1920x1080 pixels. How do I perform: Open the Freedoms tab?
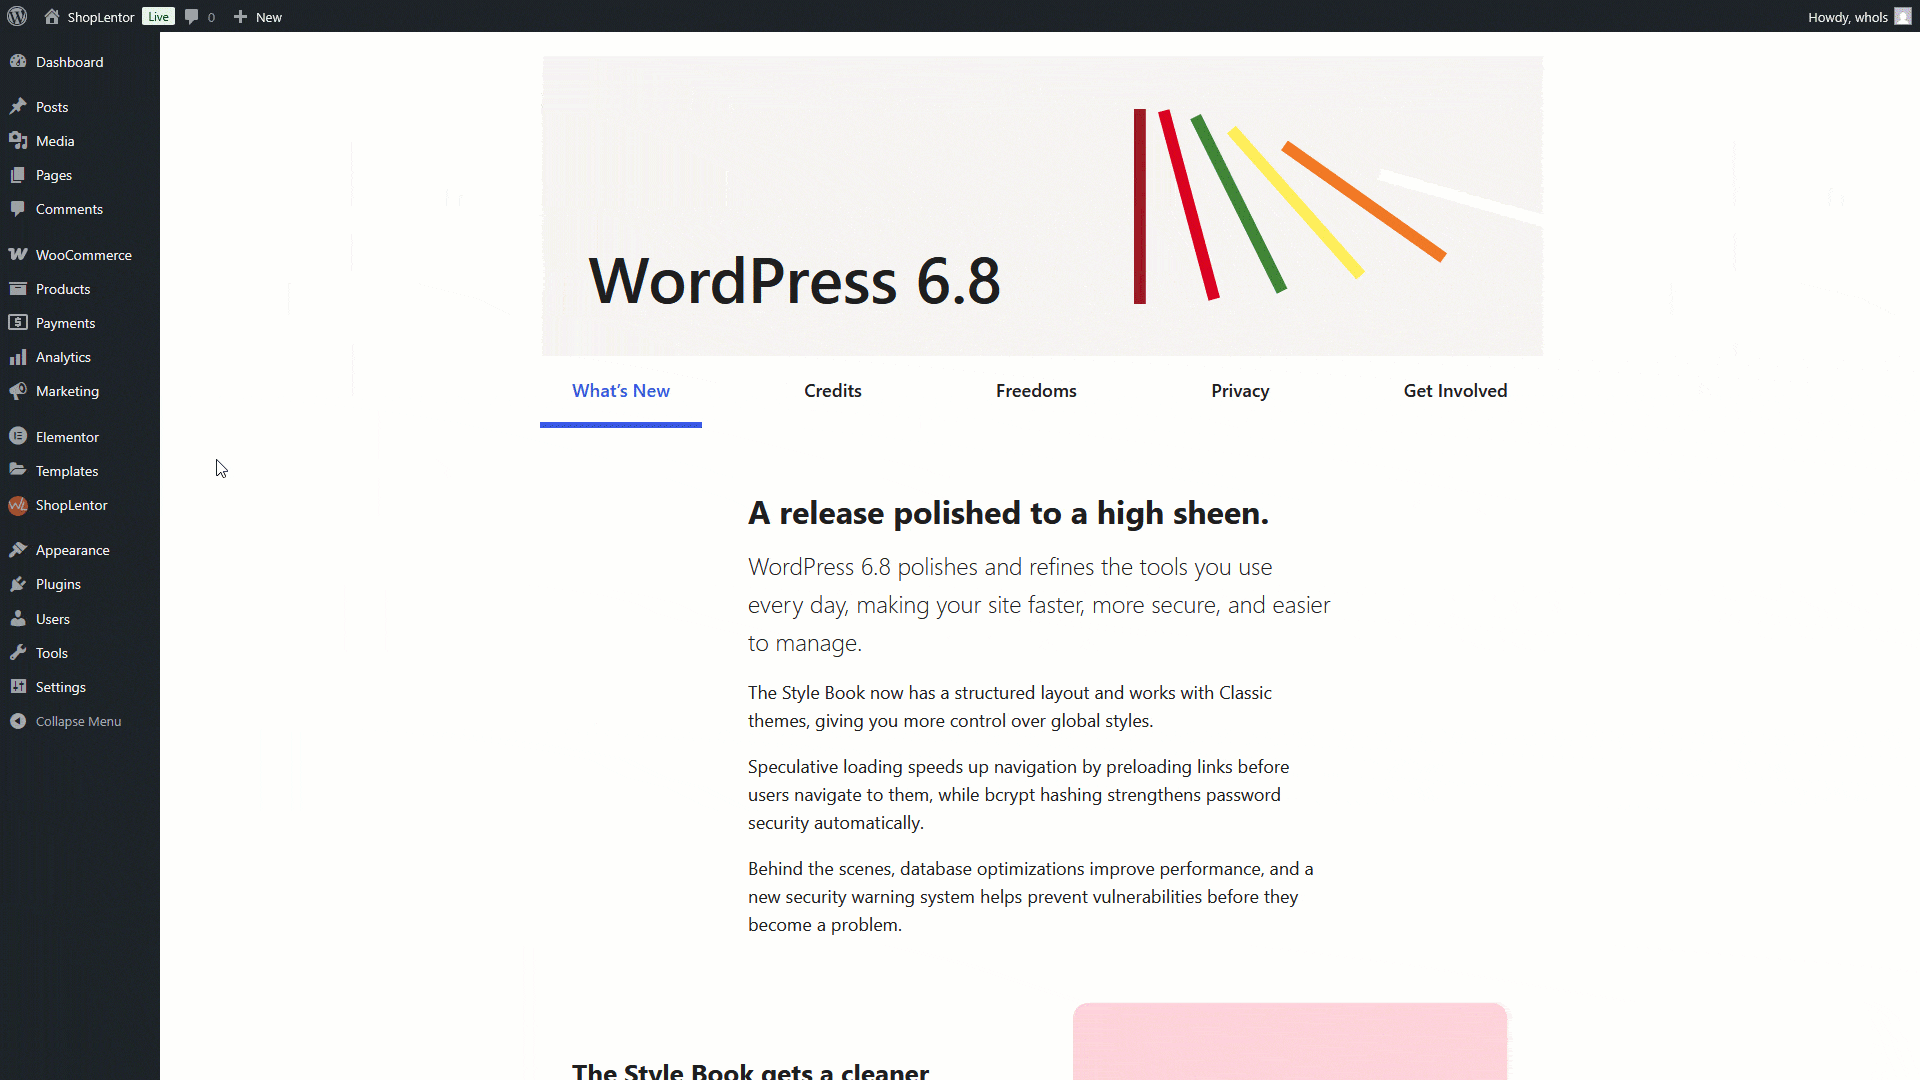tap(1036, 391)
